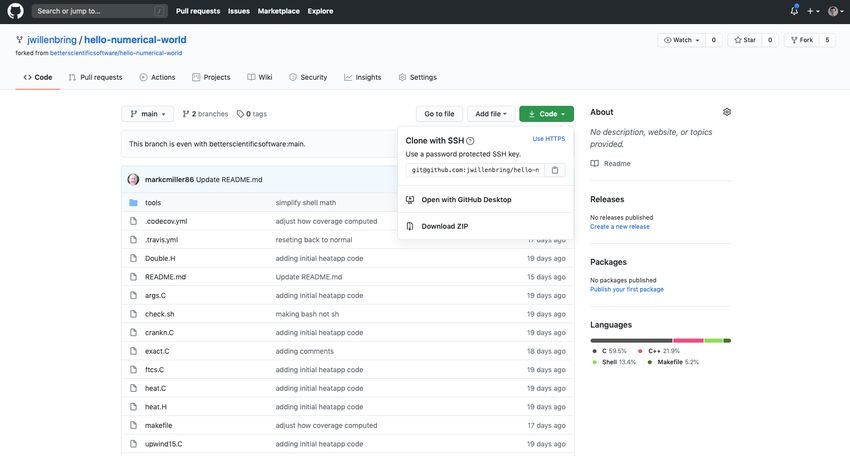Select the Projects tab
Viewport: 850px width, 456px height.
211,77
